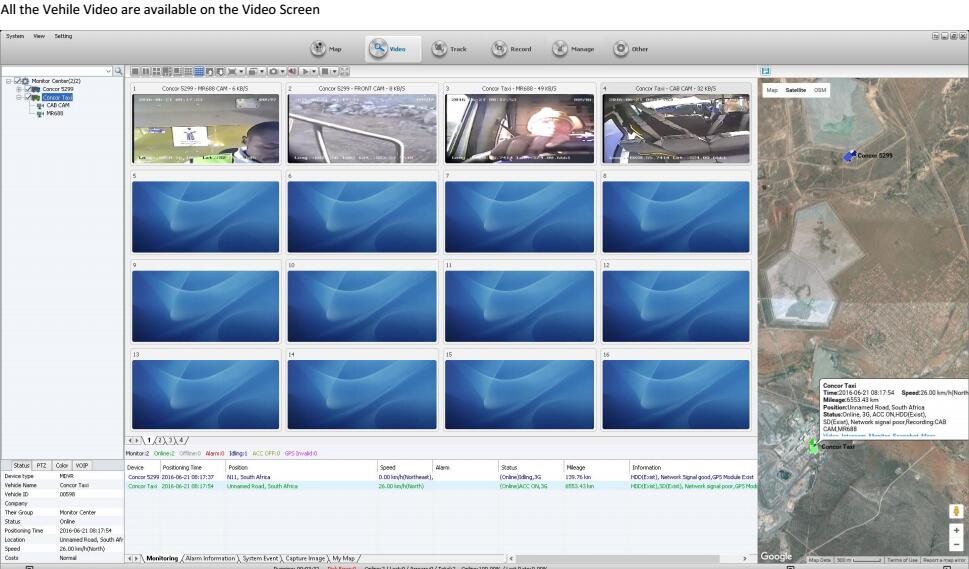Open the Capture Image tab
The width and height of the screenshot is (969, 569).
305,558
